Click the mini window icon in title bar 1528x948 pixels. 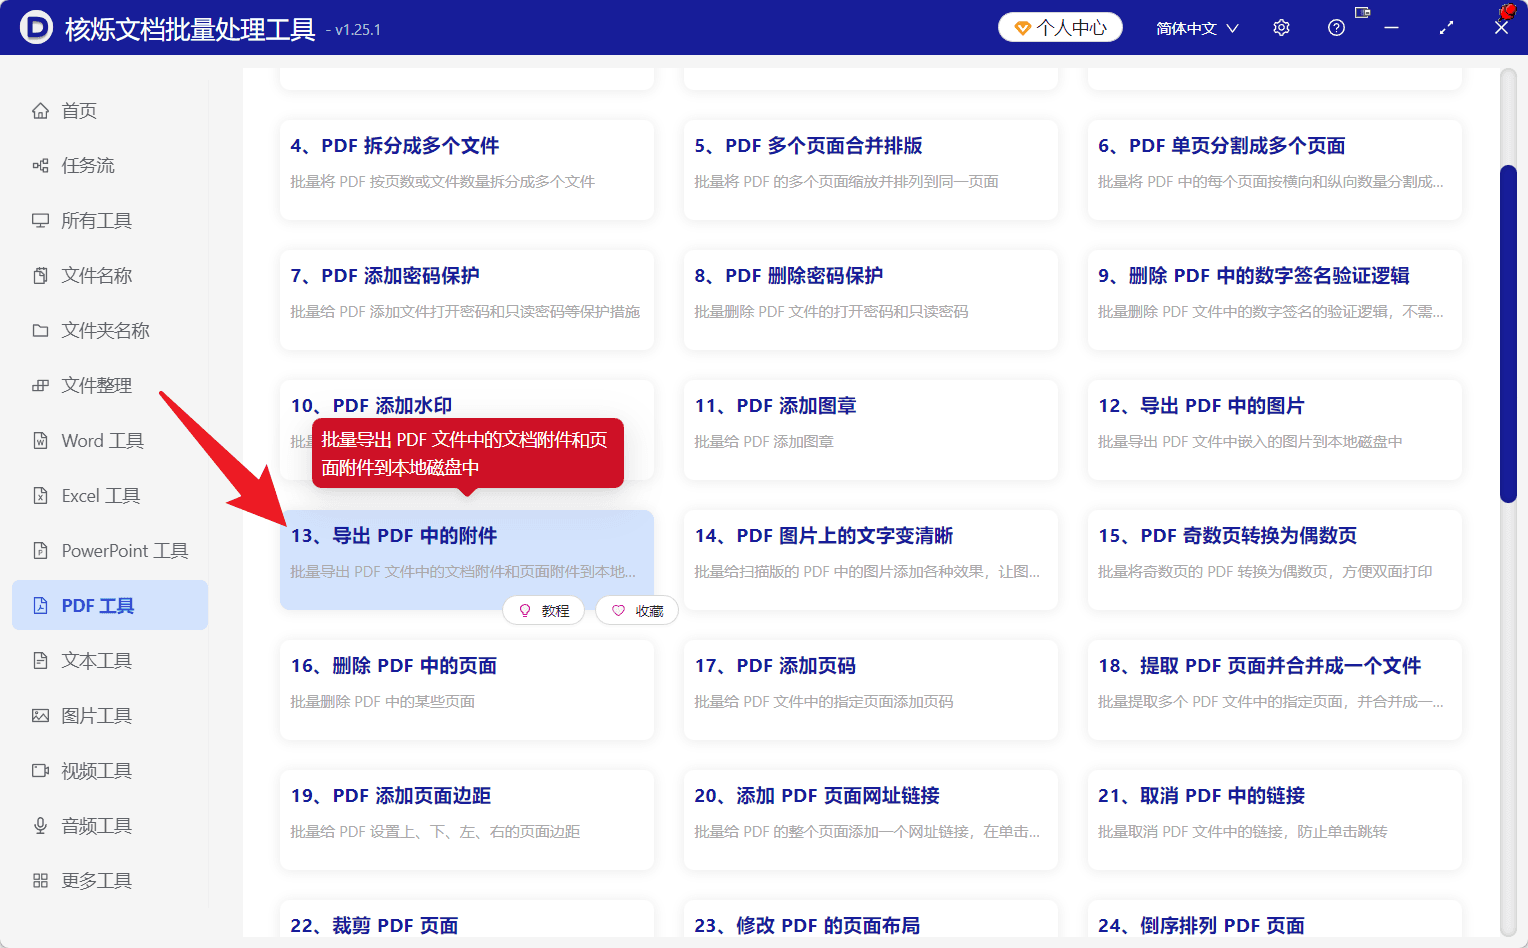coord(1362,12)
